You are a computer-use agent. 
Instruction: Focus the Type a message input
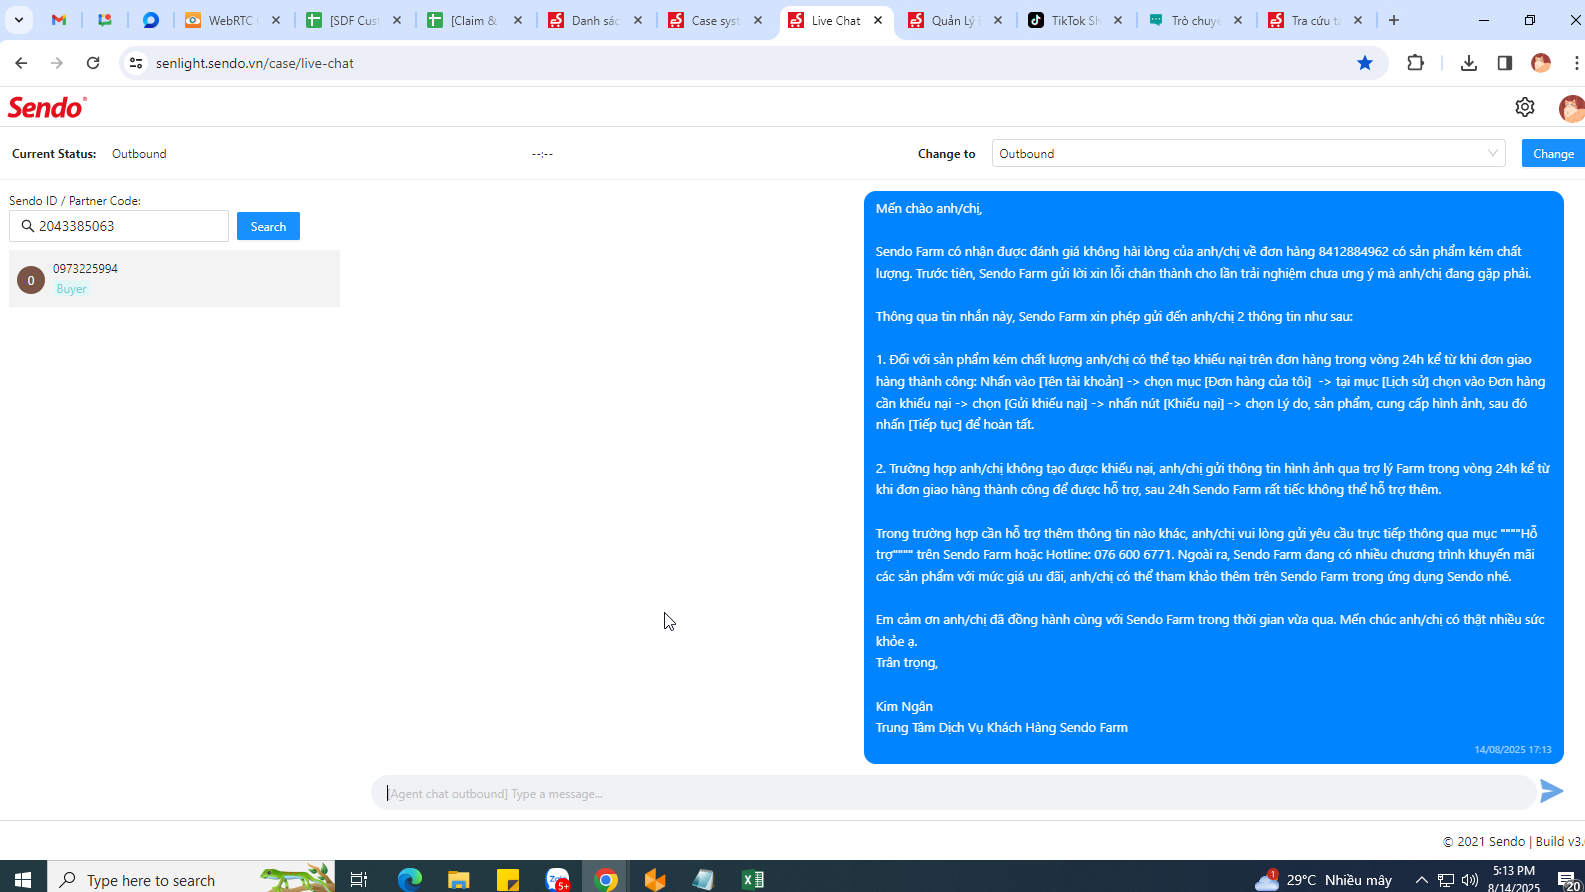tap(953, 793)
